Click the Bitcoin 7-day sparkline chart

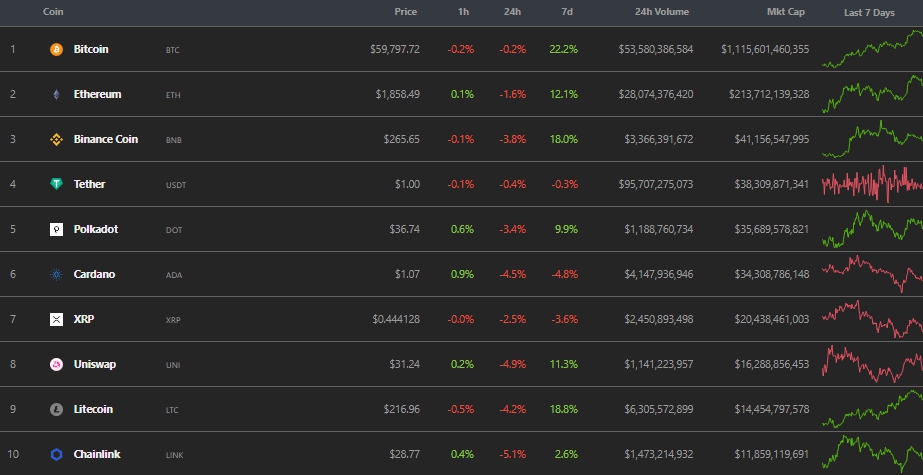(x=872, y=49)
